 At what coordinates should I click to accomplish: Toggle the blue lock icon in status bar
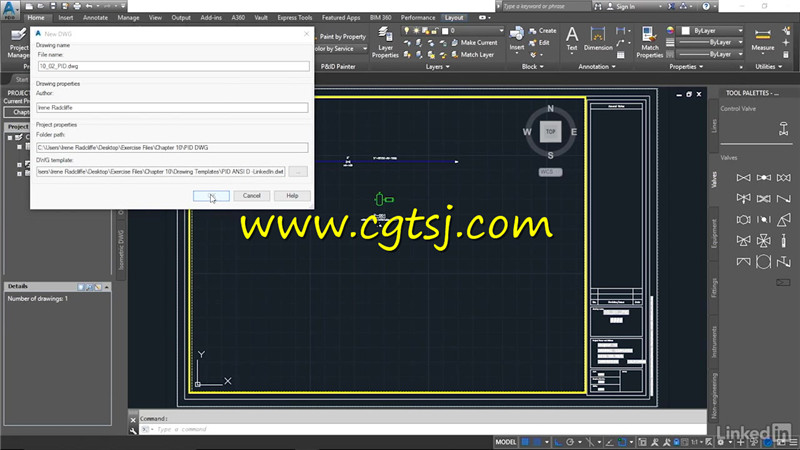[677, 442]
